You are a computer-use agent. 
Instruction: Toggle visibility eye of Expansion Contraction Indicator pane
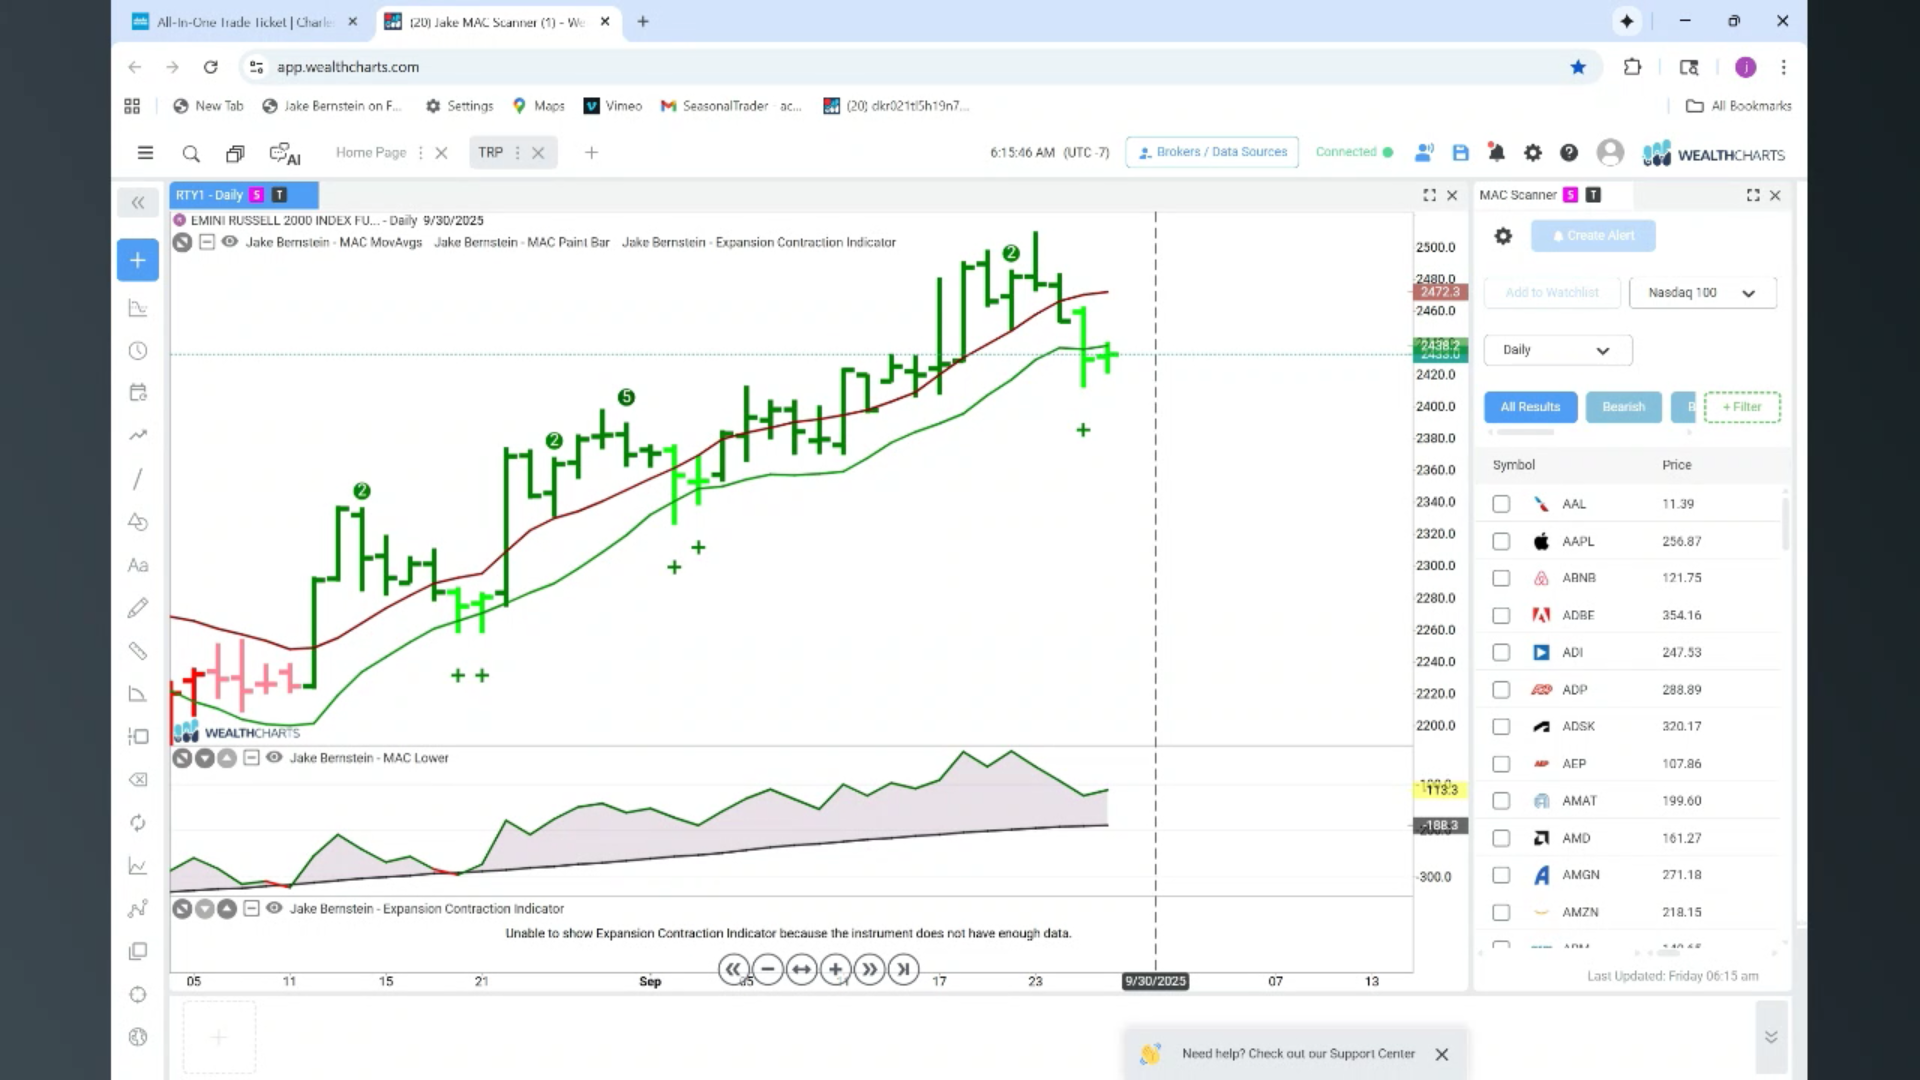point(274,909)
